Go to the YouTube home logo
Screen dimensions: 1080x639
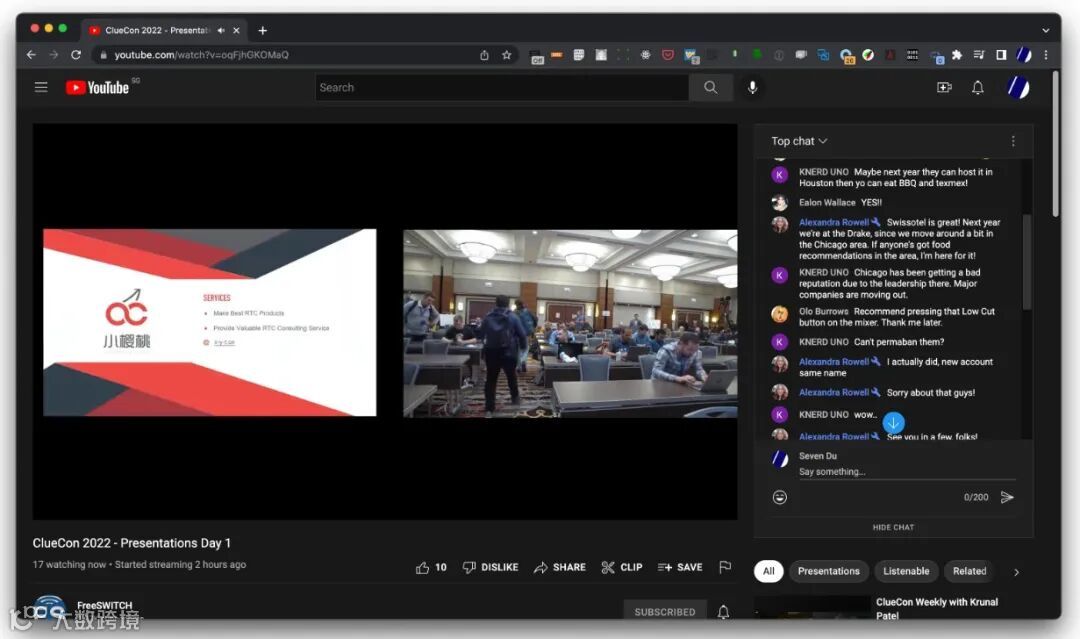(x=97, y=87)
